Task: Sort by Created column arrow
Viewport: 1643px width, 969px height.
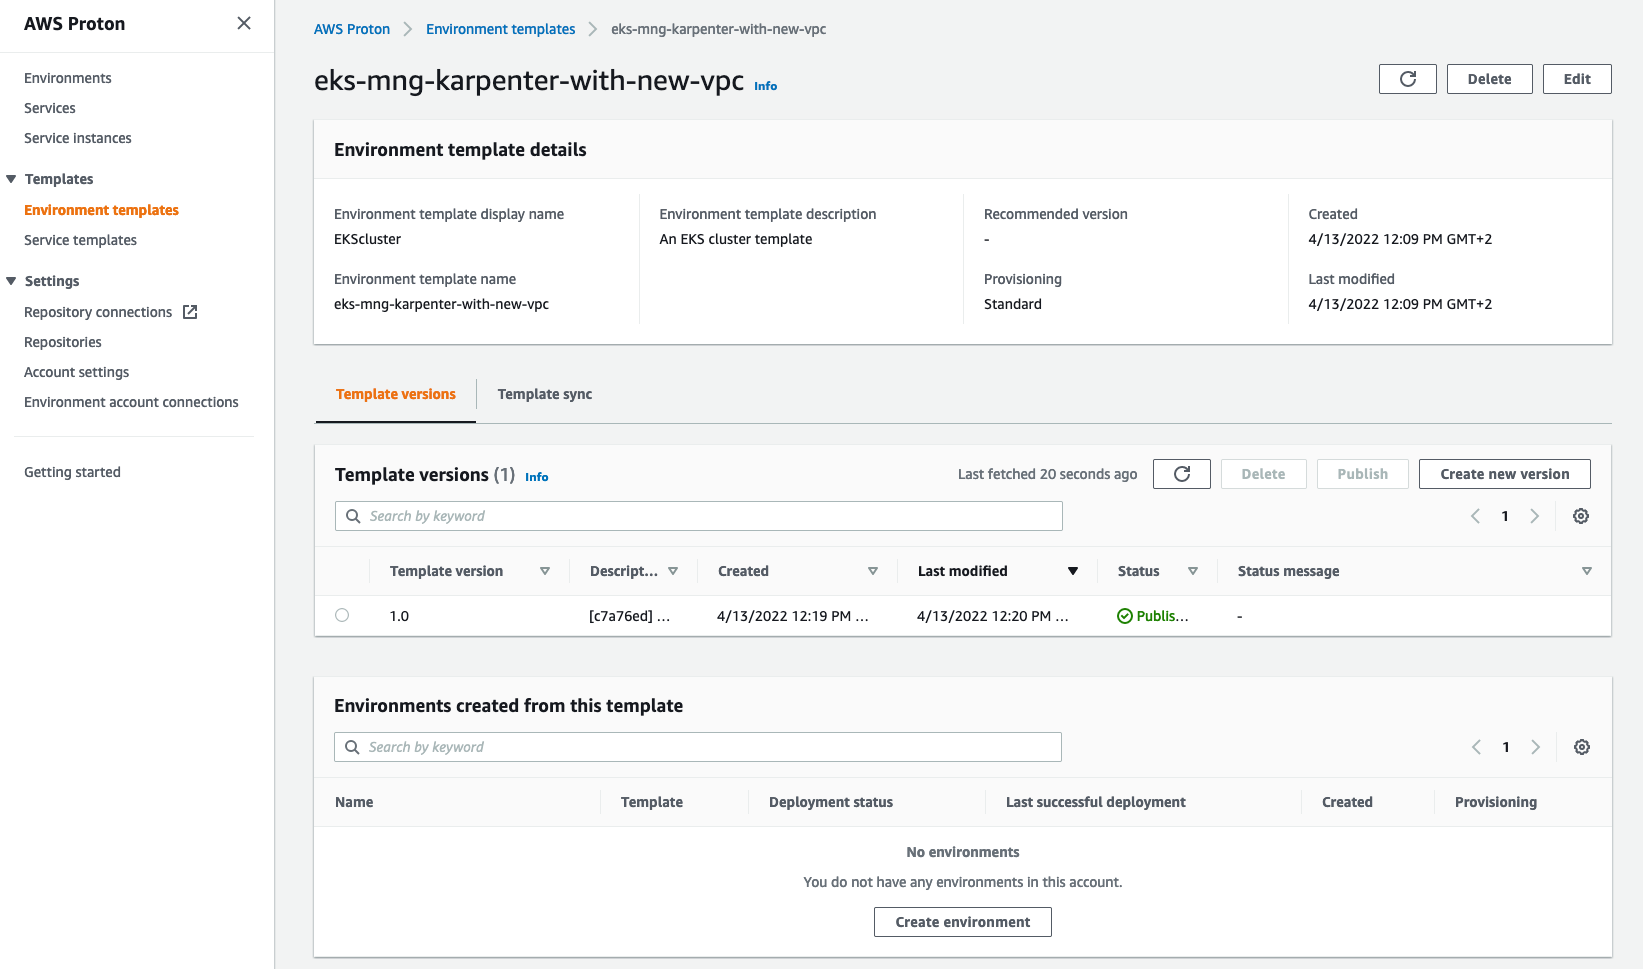Action: point(873,571)
